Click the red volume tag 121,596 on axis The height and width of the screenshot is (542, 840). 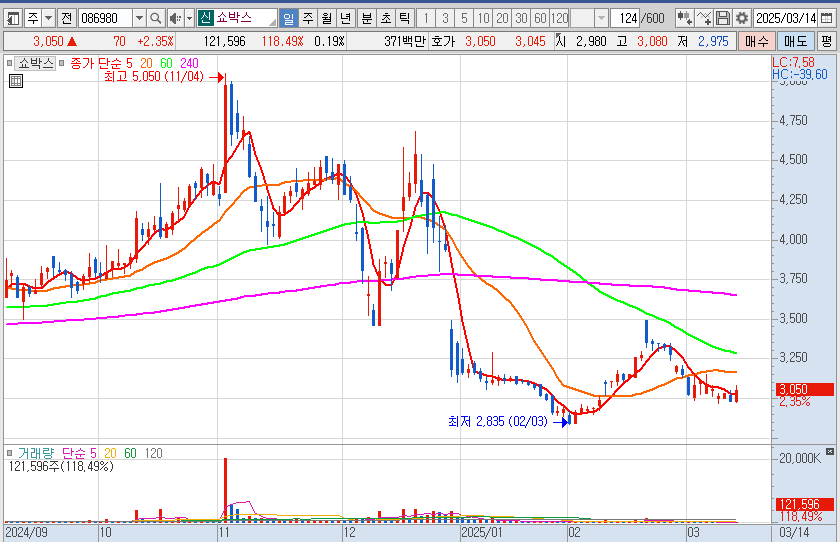tap(805, 504)
